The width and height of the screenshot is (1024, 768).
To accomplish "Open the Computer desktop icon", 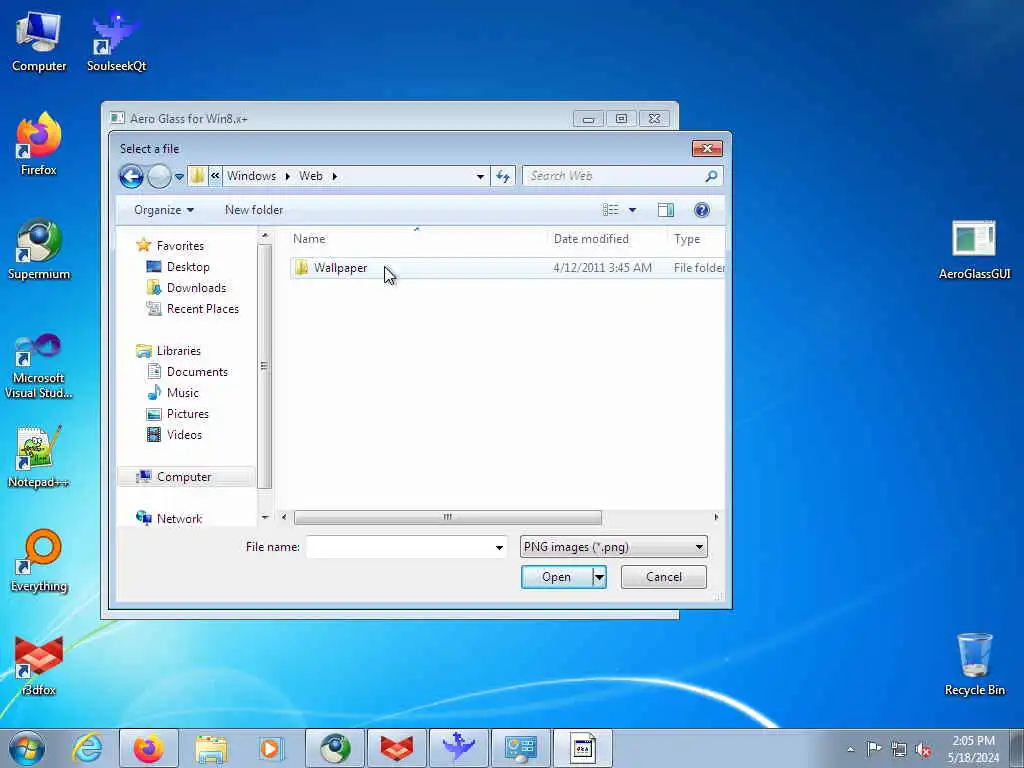I will (x=39, y=40).
